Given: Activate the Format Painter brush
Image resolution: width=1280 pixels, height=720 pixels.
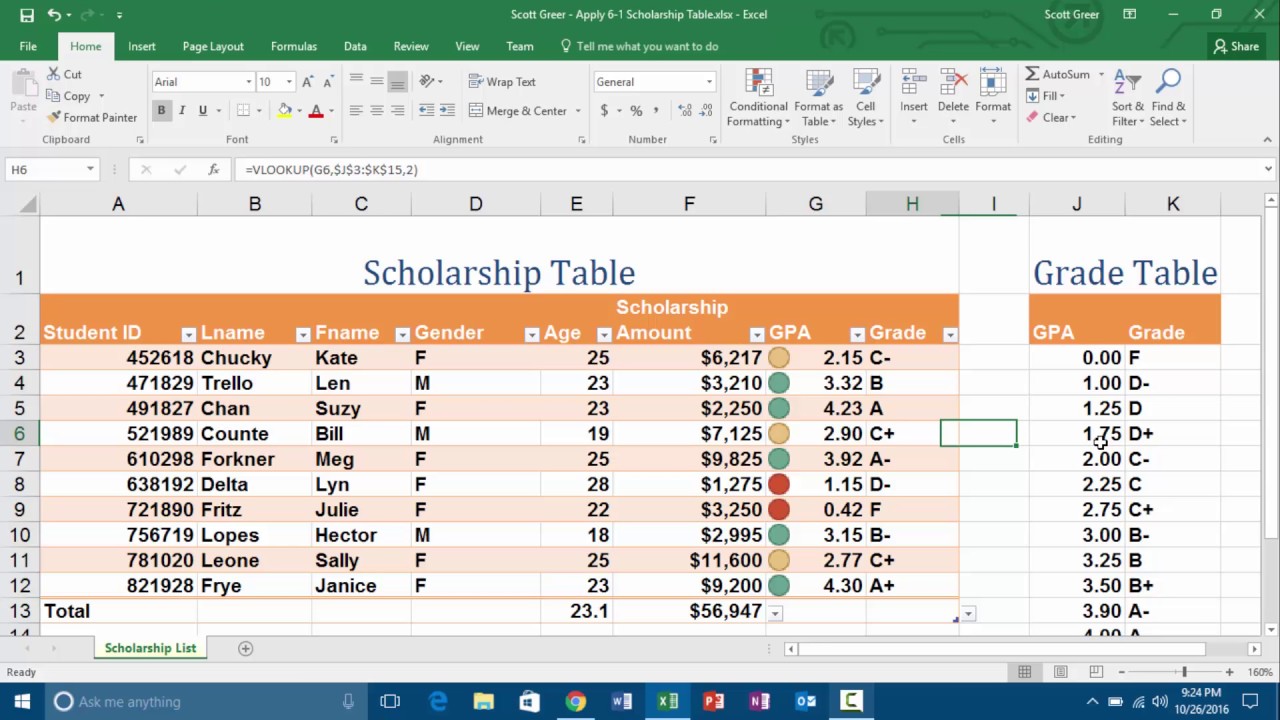Looking at the screenshot, I should pos(92,117).
